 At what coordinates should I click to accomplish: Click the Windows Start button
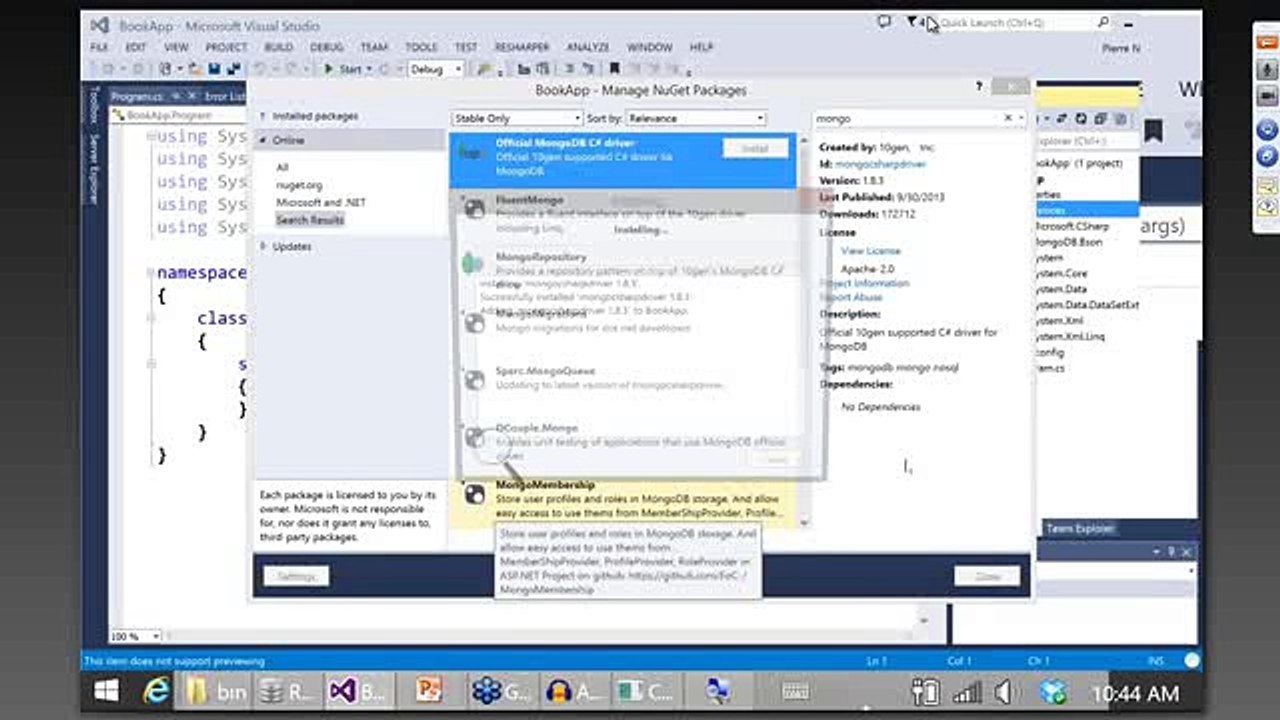point(106,691)
